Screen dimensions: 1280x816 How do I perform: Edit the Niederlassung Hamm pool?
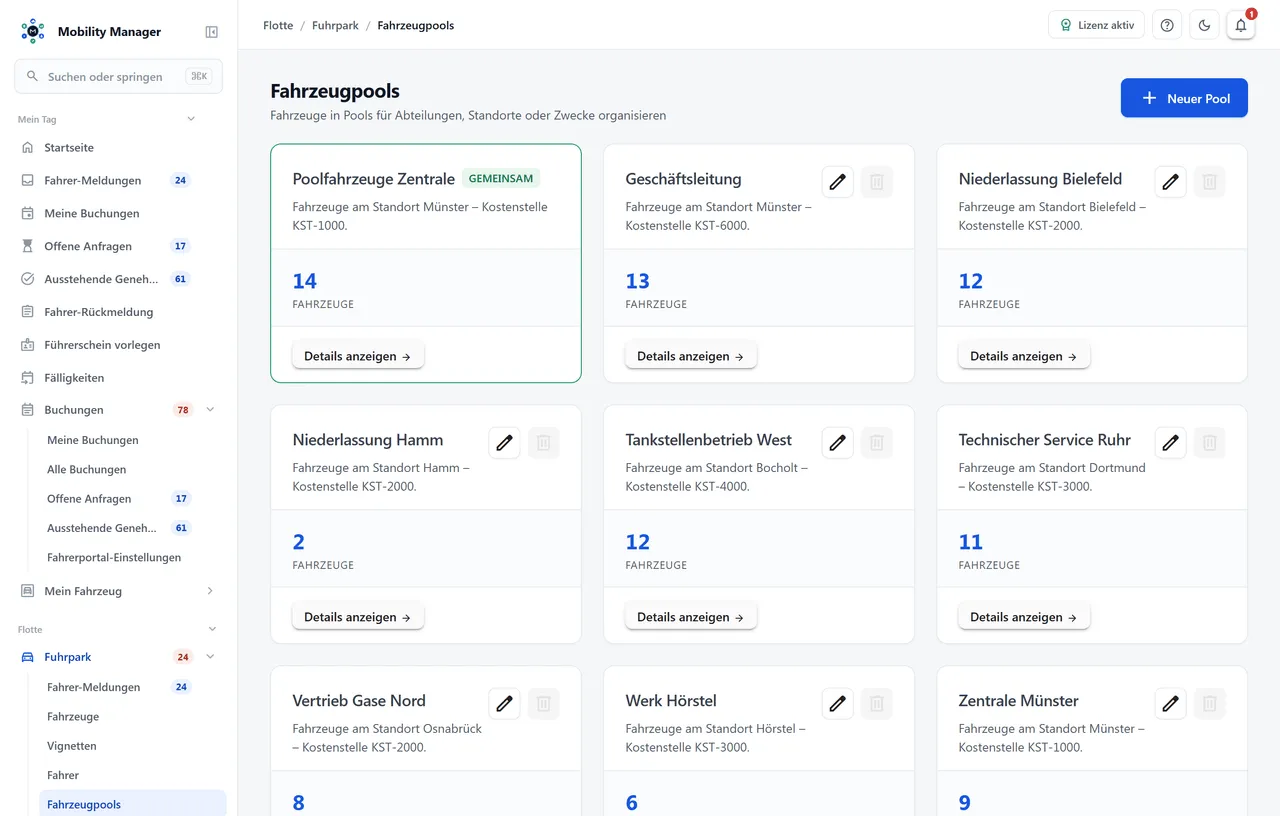505,443
